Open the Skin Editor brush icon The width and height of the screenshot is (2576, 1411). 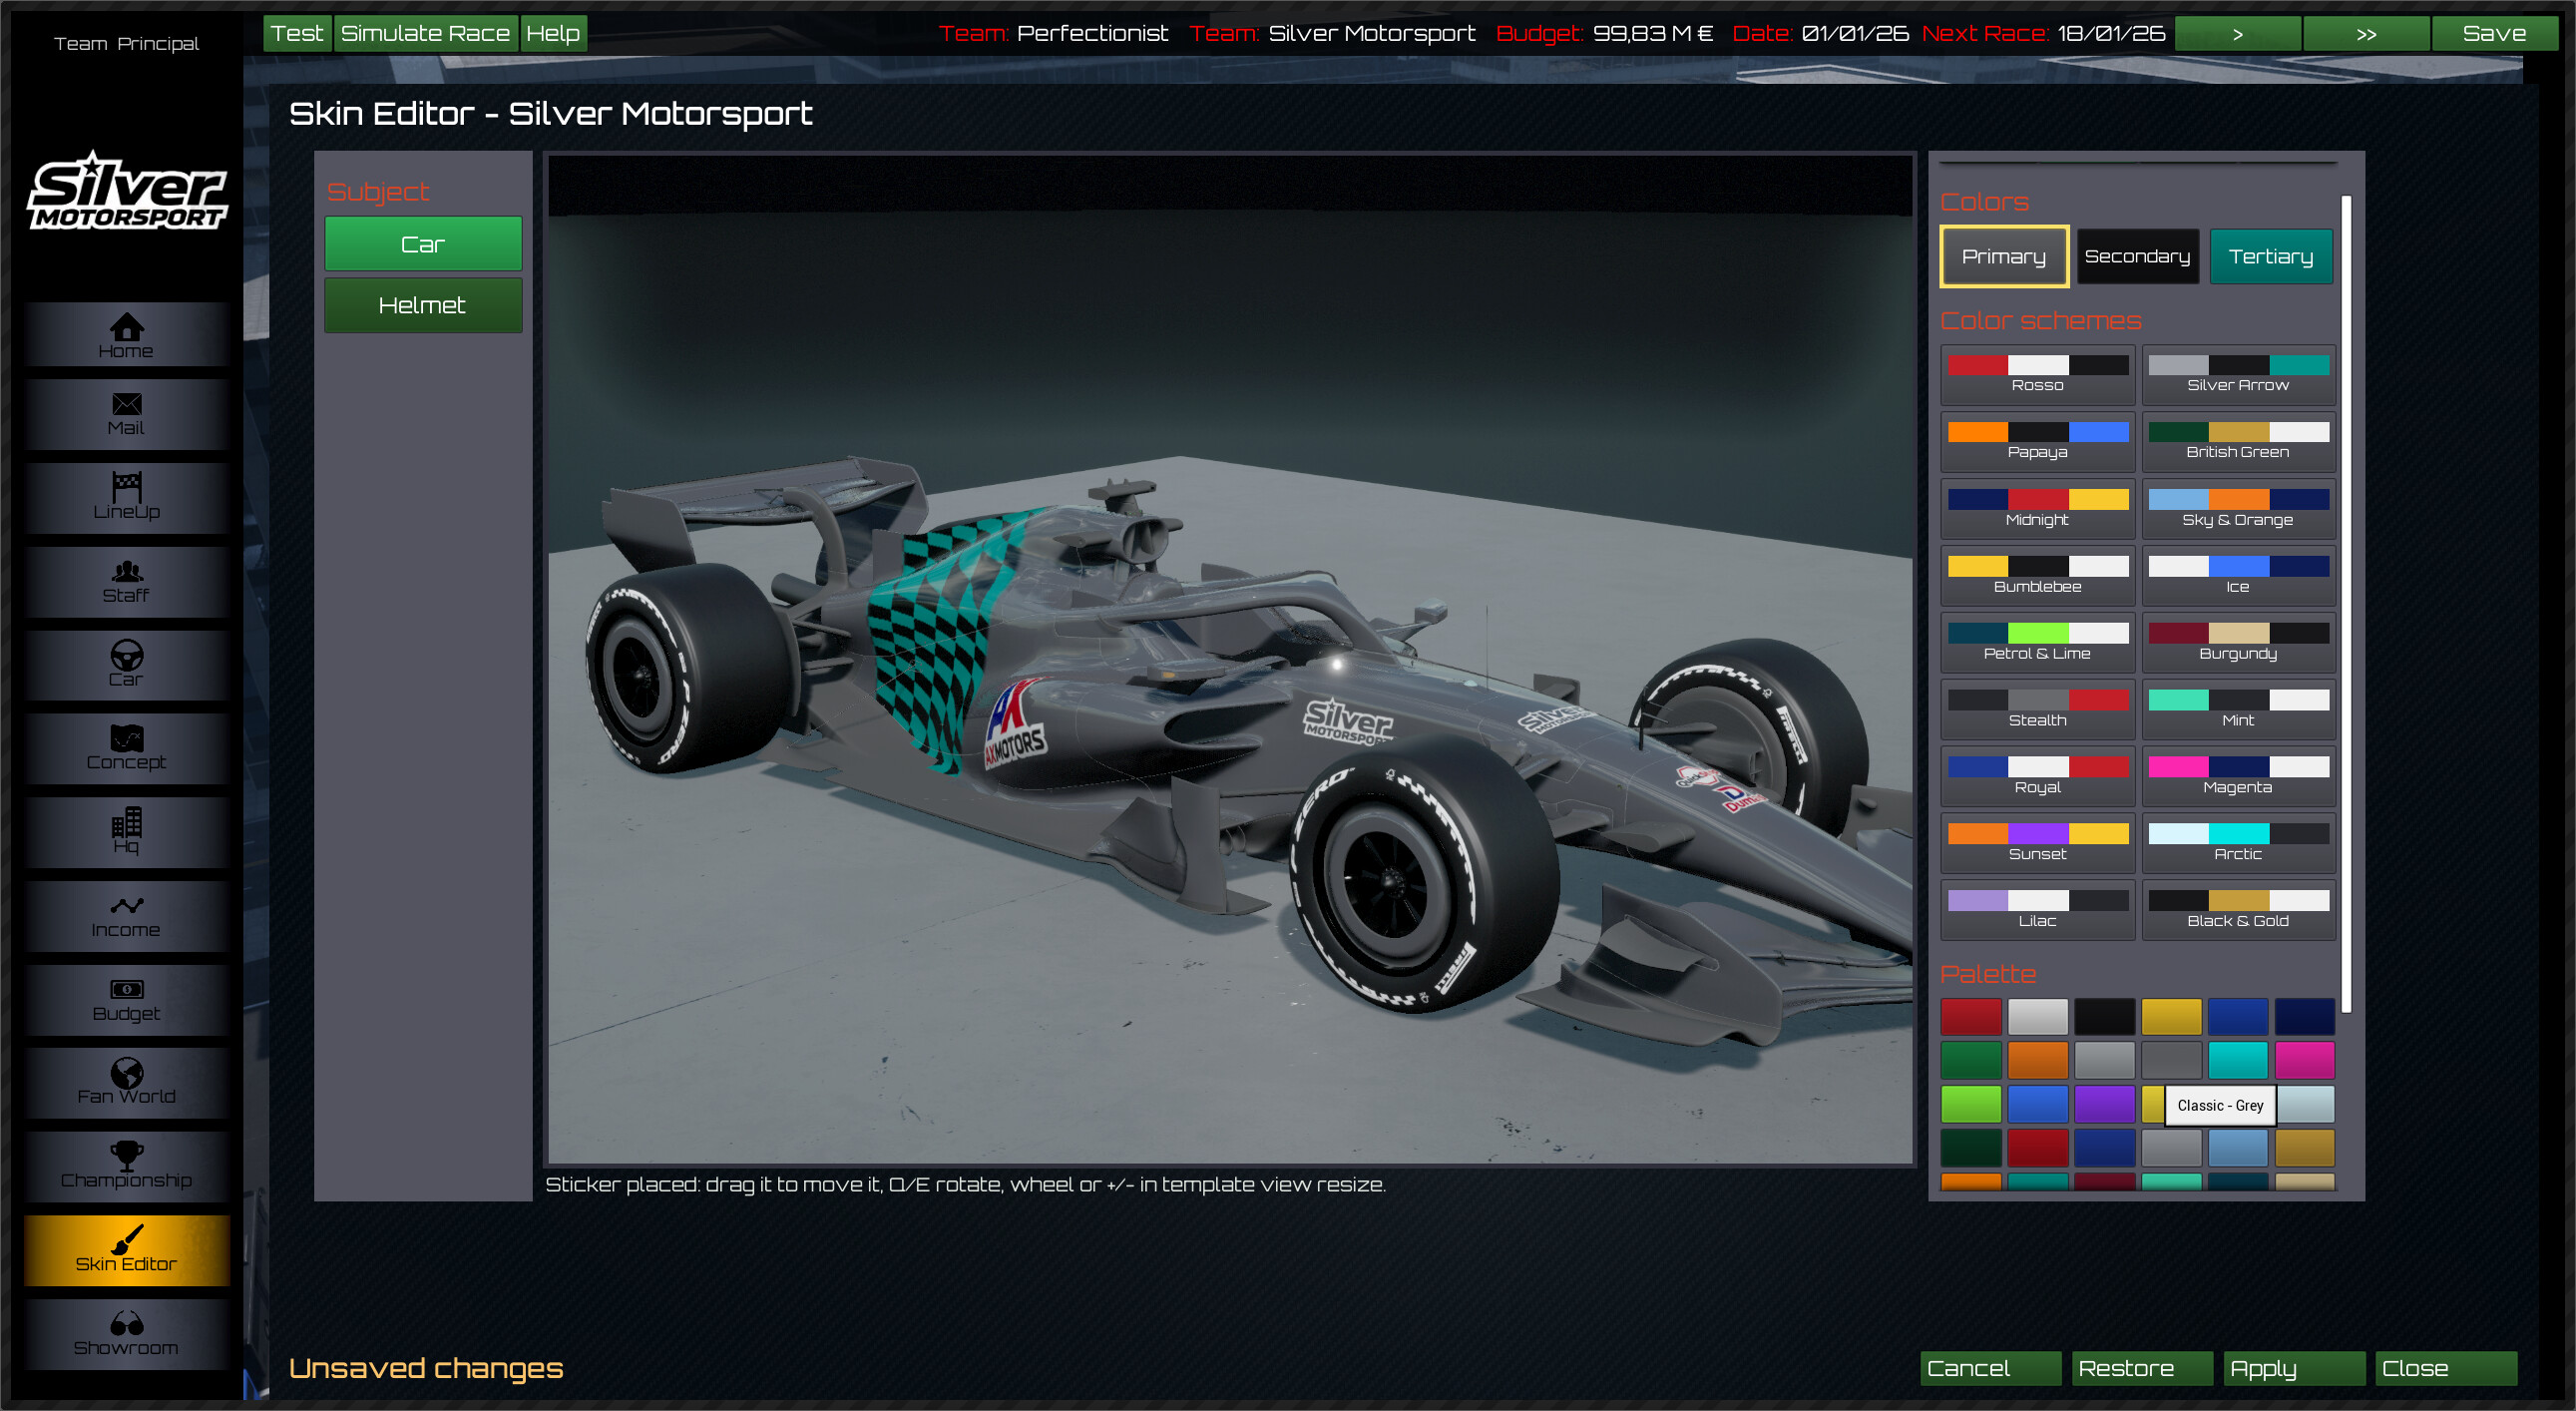[126, 1251]
